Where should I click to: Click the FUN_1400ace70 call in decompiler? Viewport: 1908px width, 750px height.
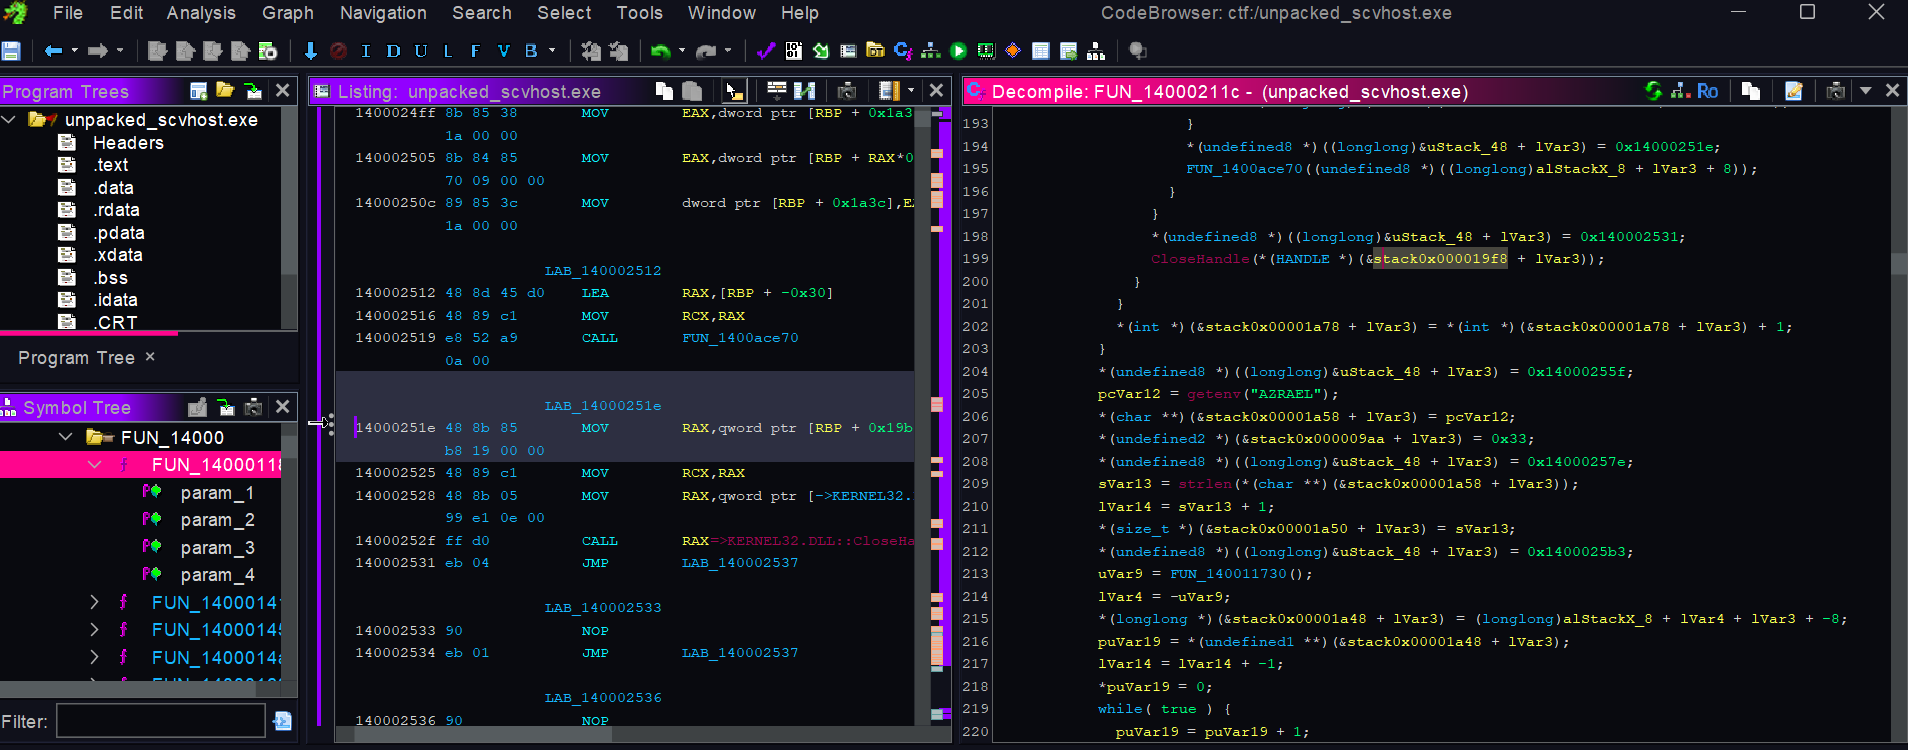[1244, 169]
